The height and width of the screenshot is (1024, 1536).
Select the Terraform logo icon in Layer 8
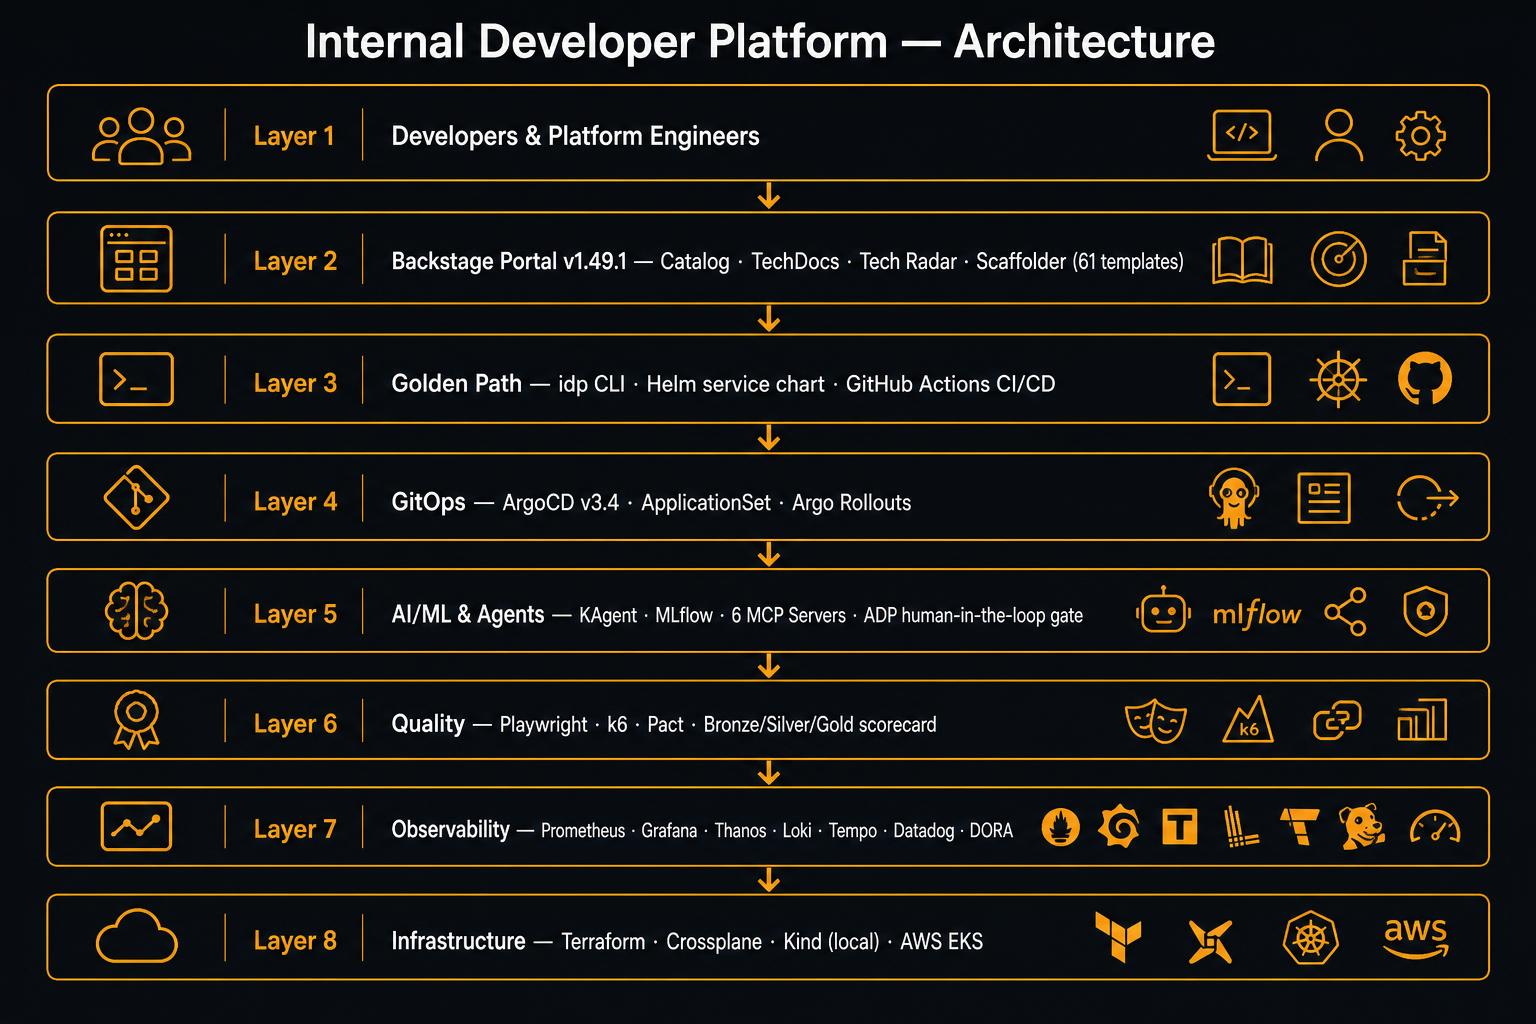1118,937
